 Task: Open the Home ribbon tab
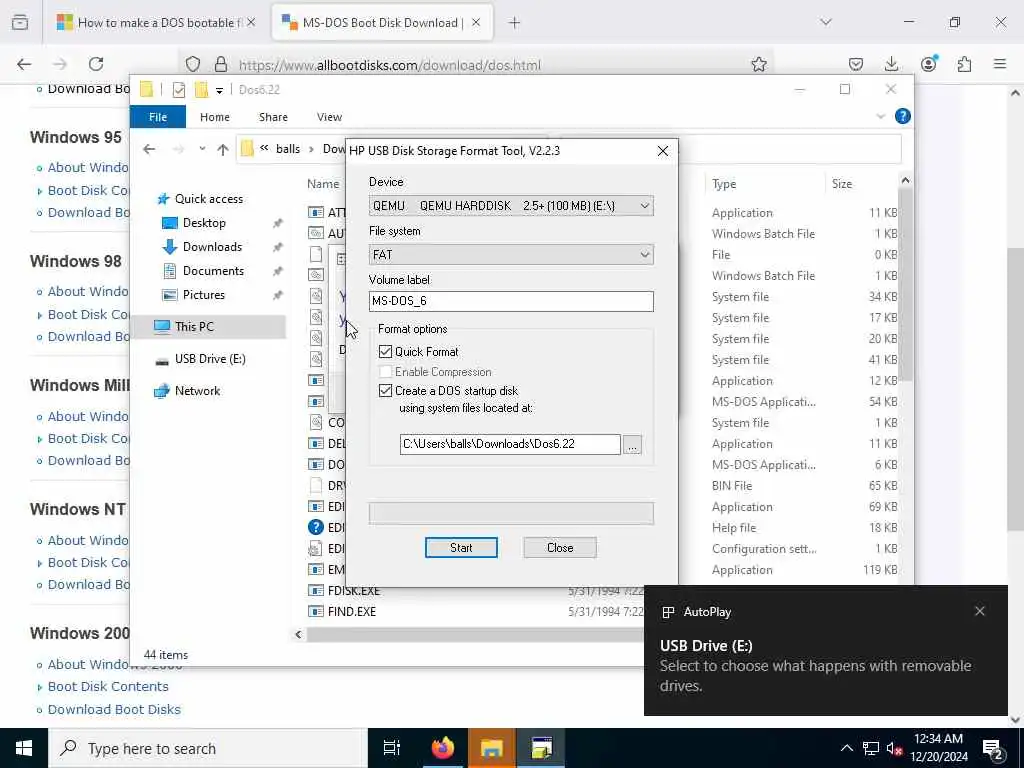215,117
